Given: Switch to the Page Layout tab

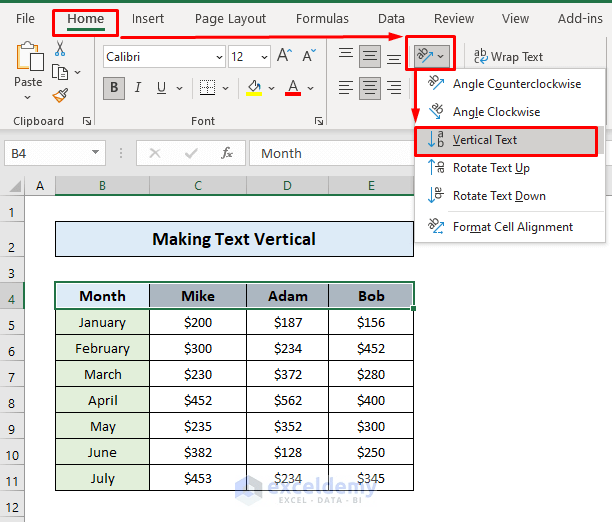Looking at the screenshot, I should [x=230, y=18].
